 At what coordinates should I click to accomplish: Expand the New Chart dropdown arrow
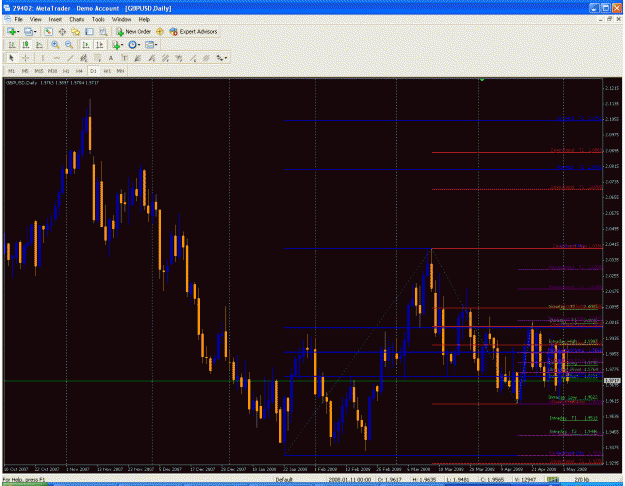(18, 32)
